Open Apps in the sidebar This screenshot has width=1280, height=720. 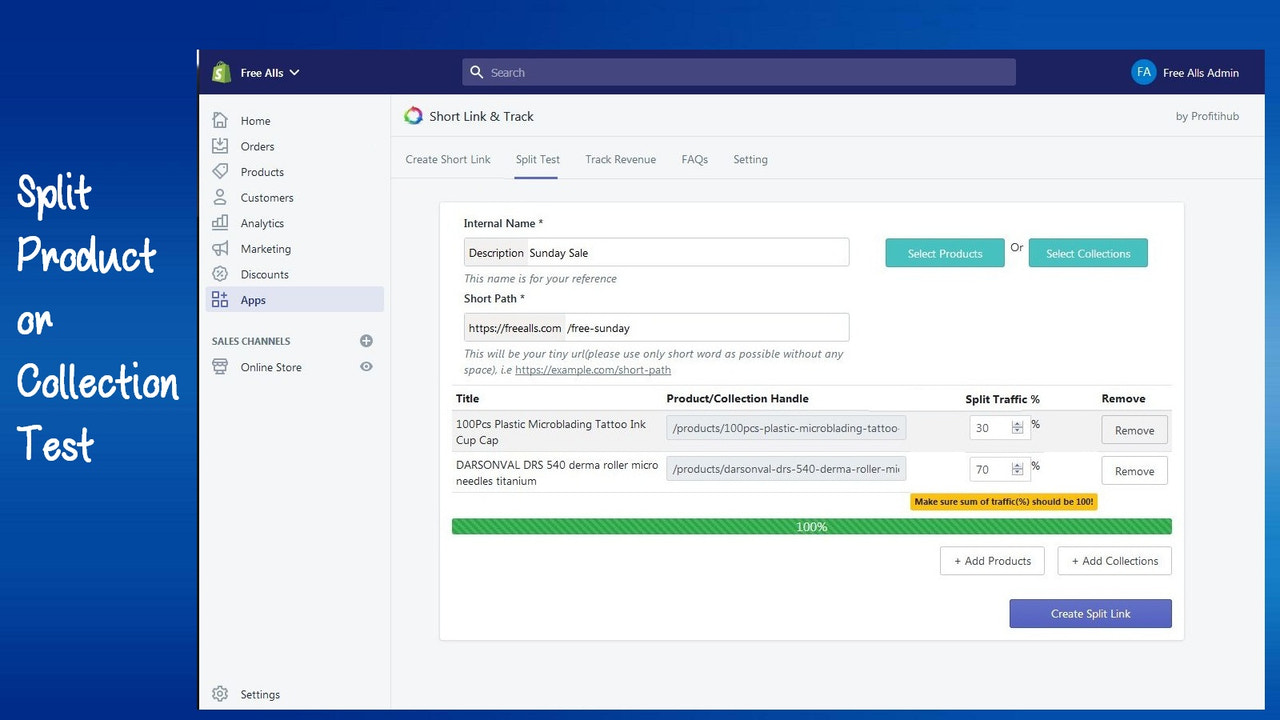click(295, 300)
